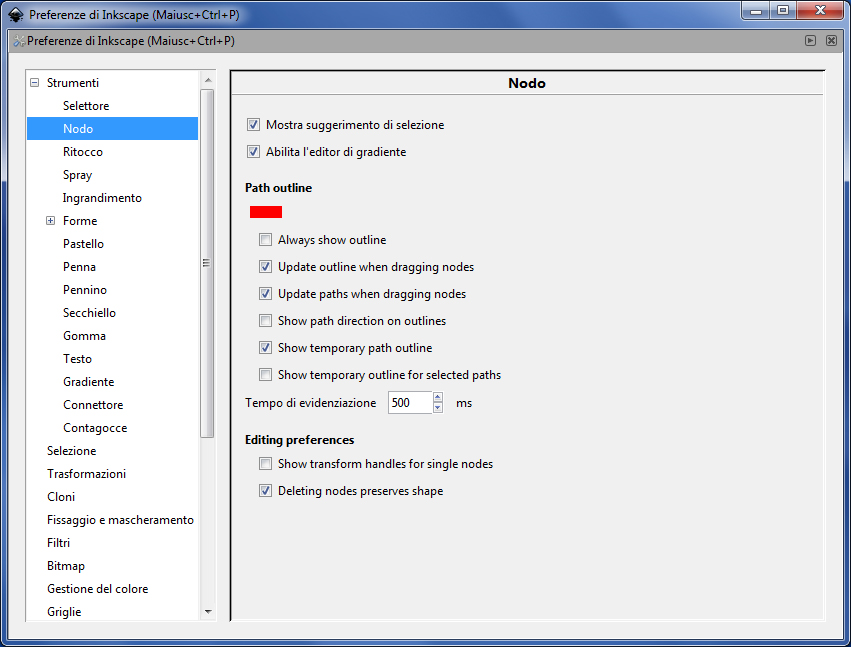
Task: Enable Always show outline checkbox
Action: tap(265, 240)
